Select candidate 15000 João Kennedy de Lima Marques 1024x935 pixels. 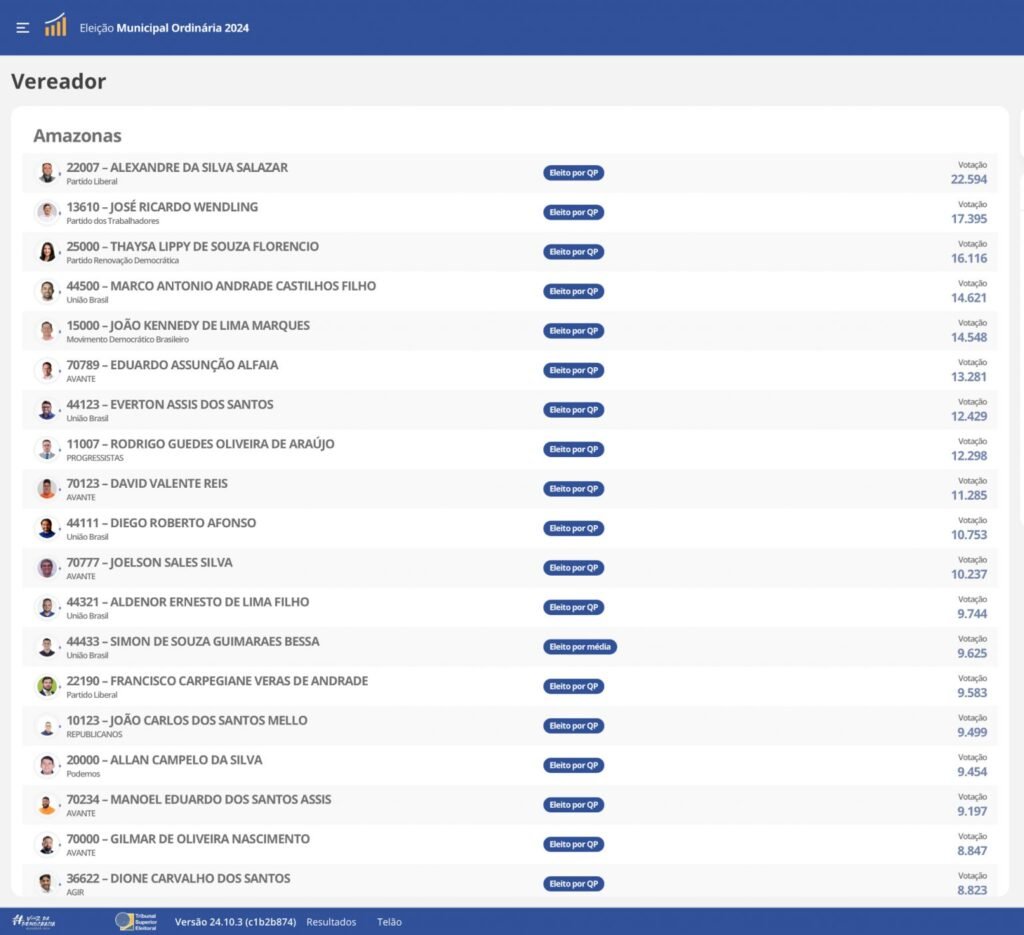tap(188, 325)
